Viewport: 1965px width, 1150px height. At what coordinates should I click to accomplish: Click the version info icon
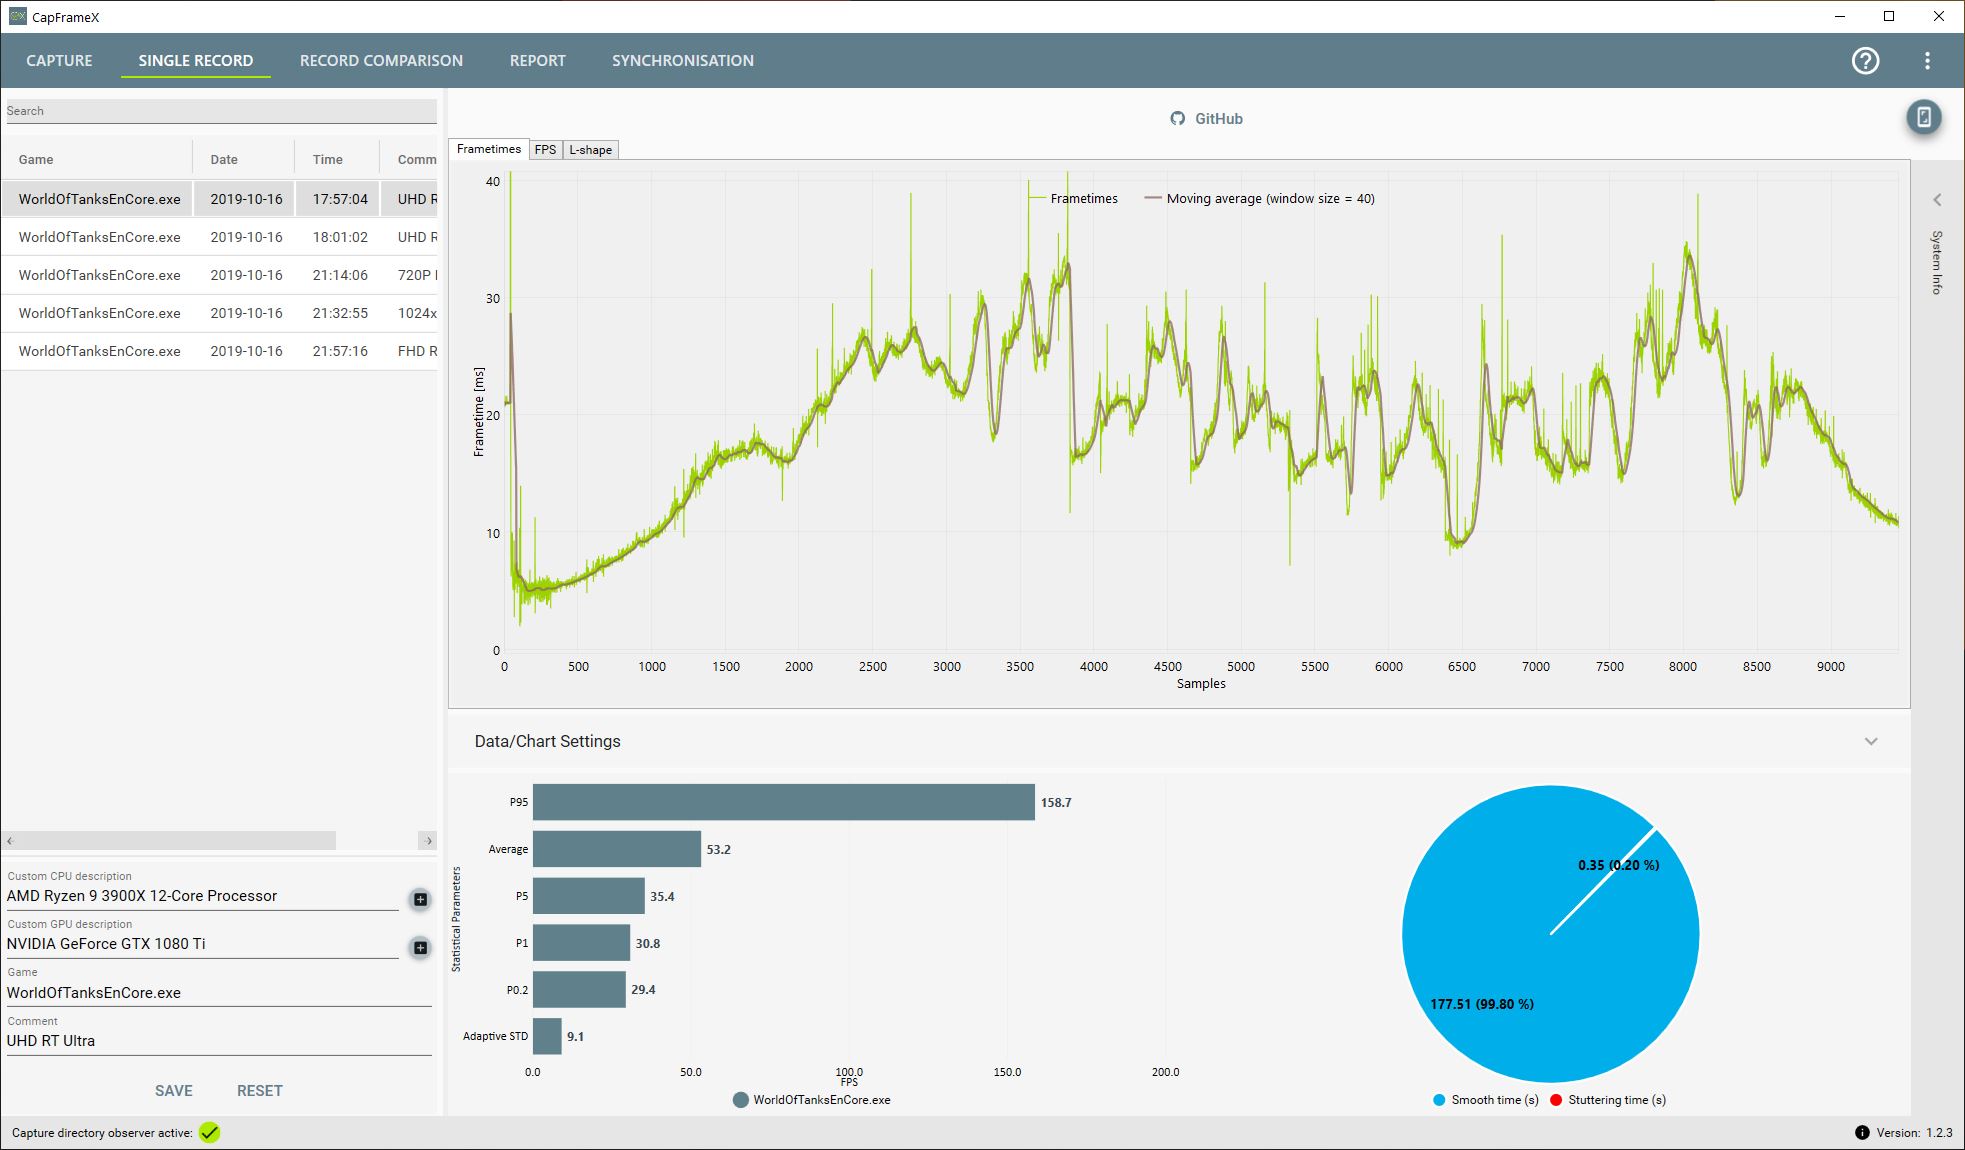coord(1861,1132)
